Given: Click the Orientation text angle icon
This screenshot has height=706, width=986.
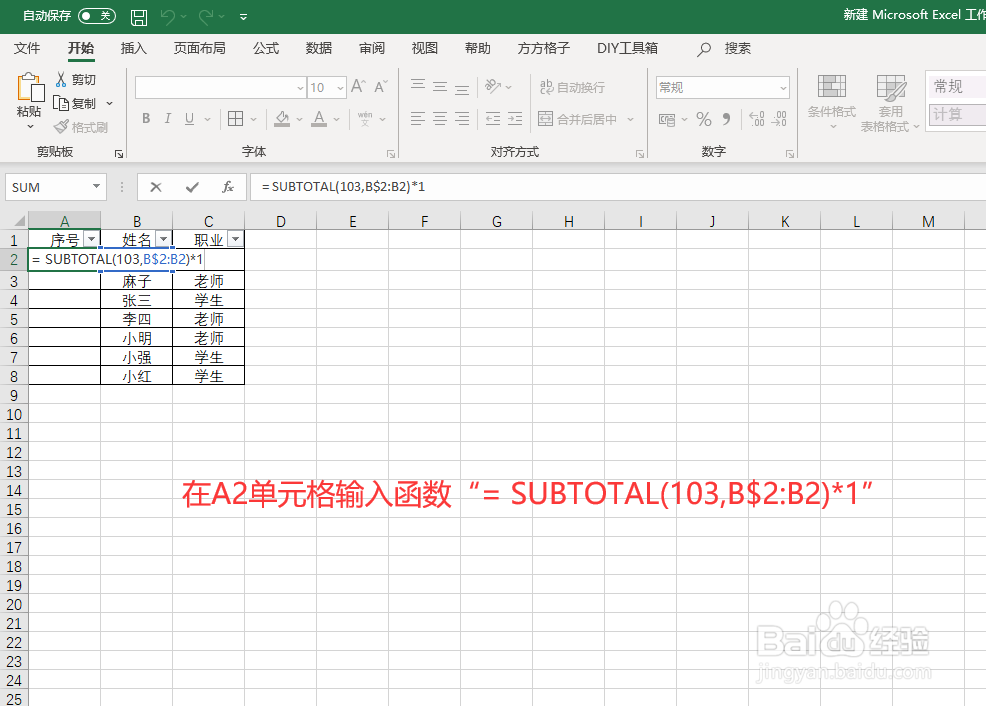Looking at the screenshot, I should (x=493, y=86).
